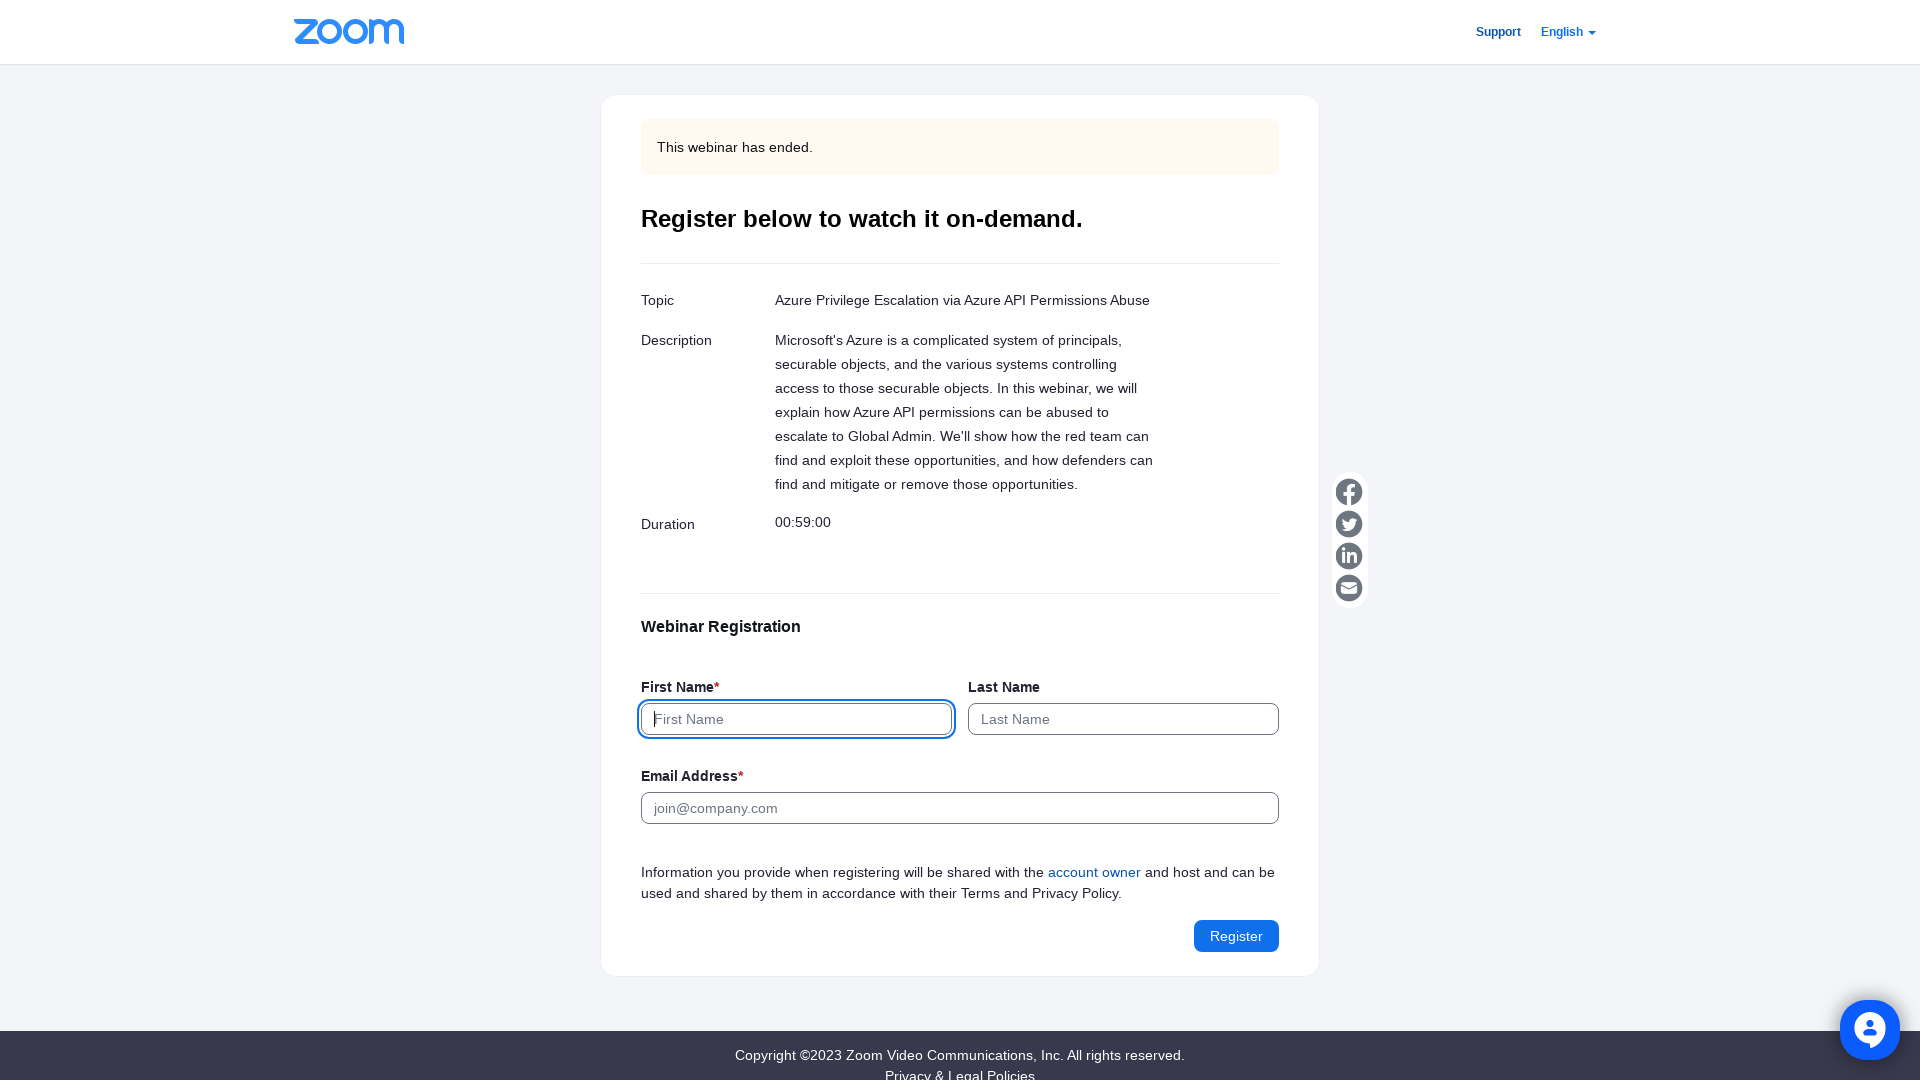The image size is (1920, 1080).
Task: Open the chat support bot
Action: (x=1869, y=1030)
